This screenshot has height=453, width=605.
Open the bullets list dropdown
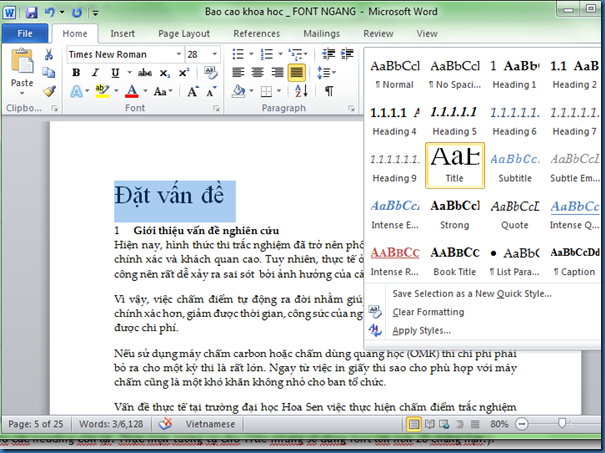point(251,54)
